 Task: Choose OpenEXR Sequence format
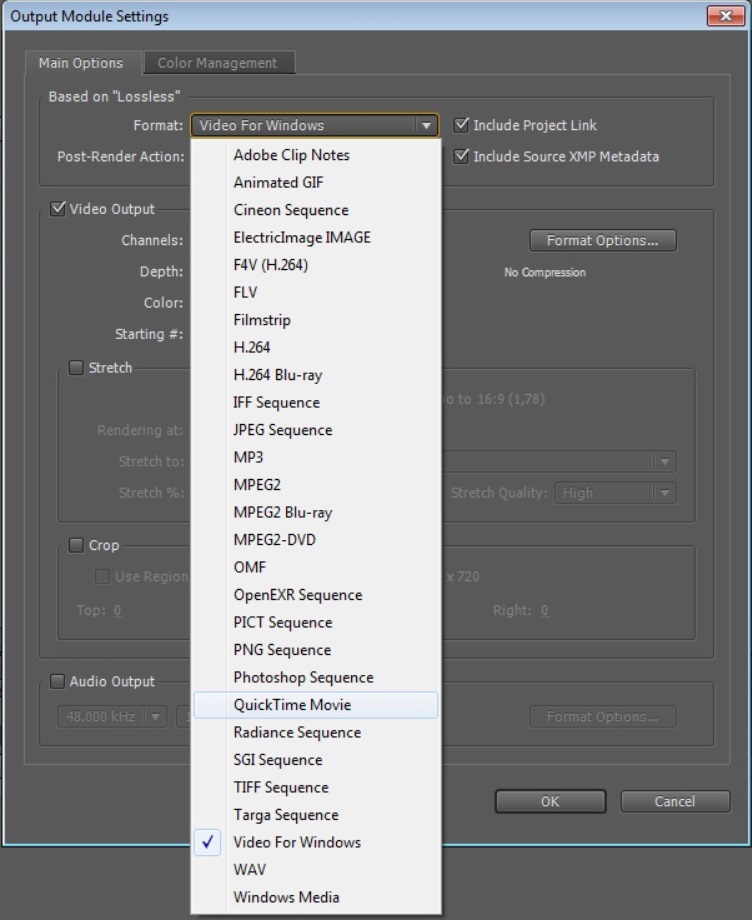297,595
